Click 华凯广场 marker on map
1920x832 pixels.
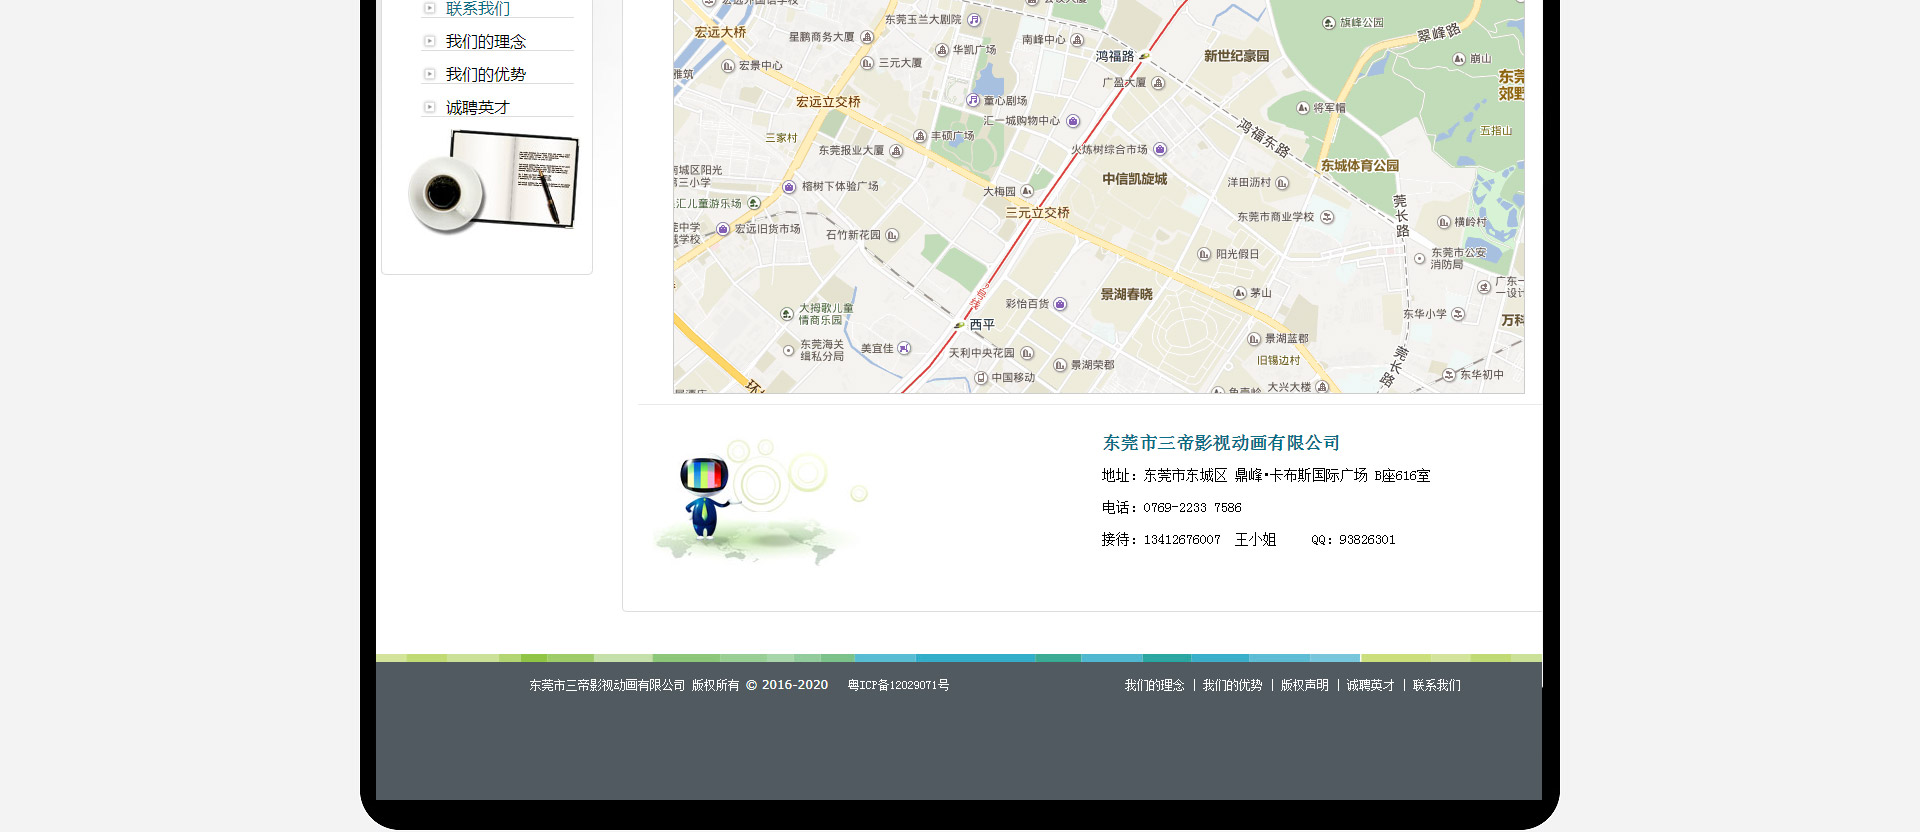coord(942,50)
